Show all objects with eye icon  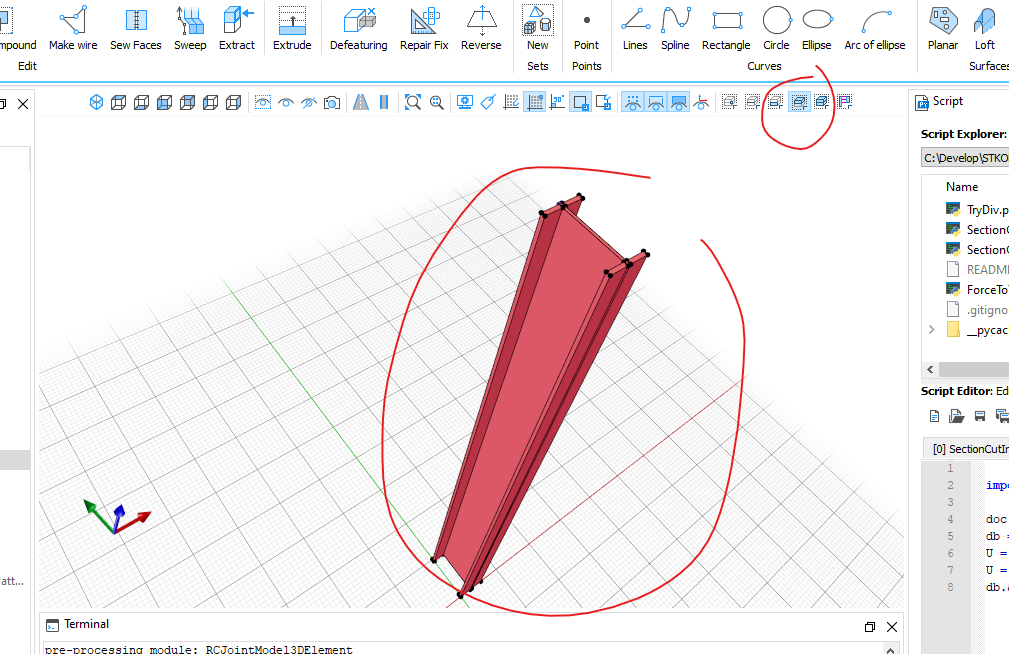pyautogui.click(x=286, y=102)
